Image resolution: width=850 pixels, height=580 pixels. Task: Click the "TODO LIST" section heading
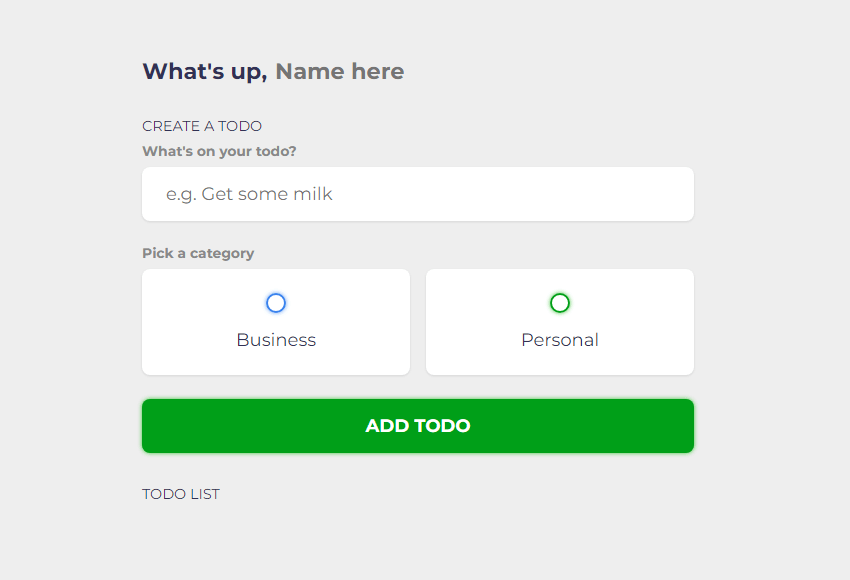pyautogui.click(x=181, y=494)
